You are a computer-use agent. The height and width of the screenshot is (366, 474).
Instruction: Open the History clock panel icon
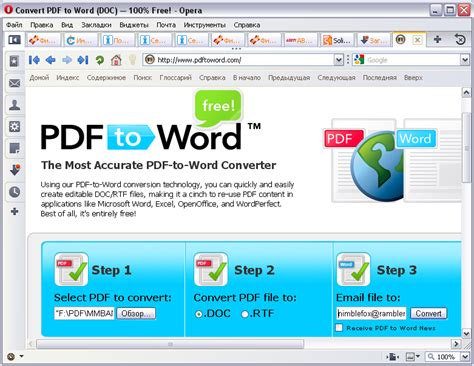click(x=14, y=192)
